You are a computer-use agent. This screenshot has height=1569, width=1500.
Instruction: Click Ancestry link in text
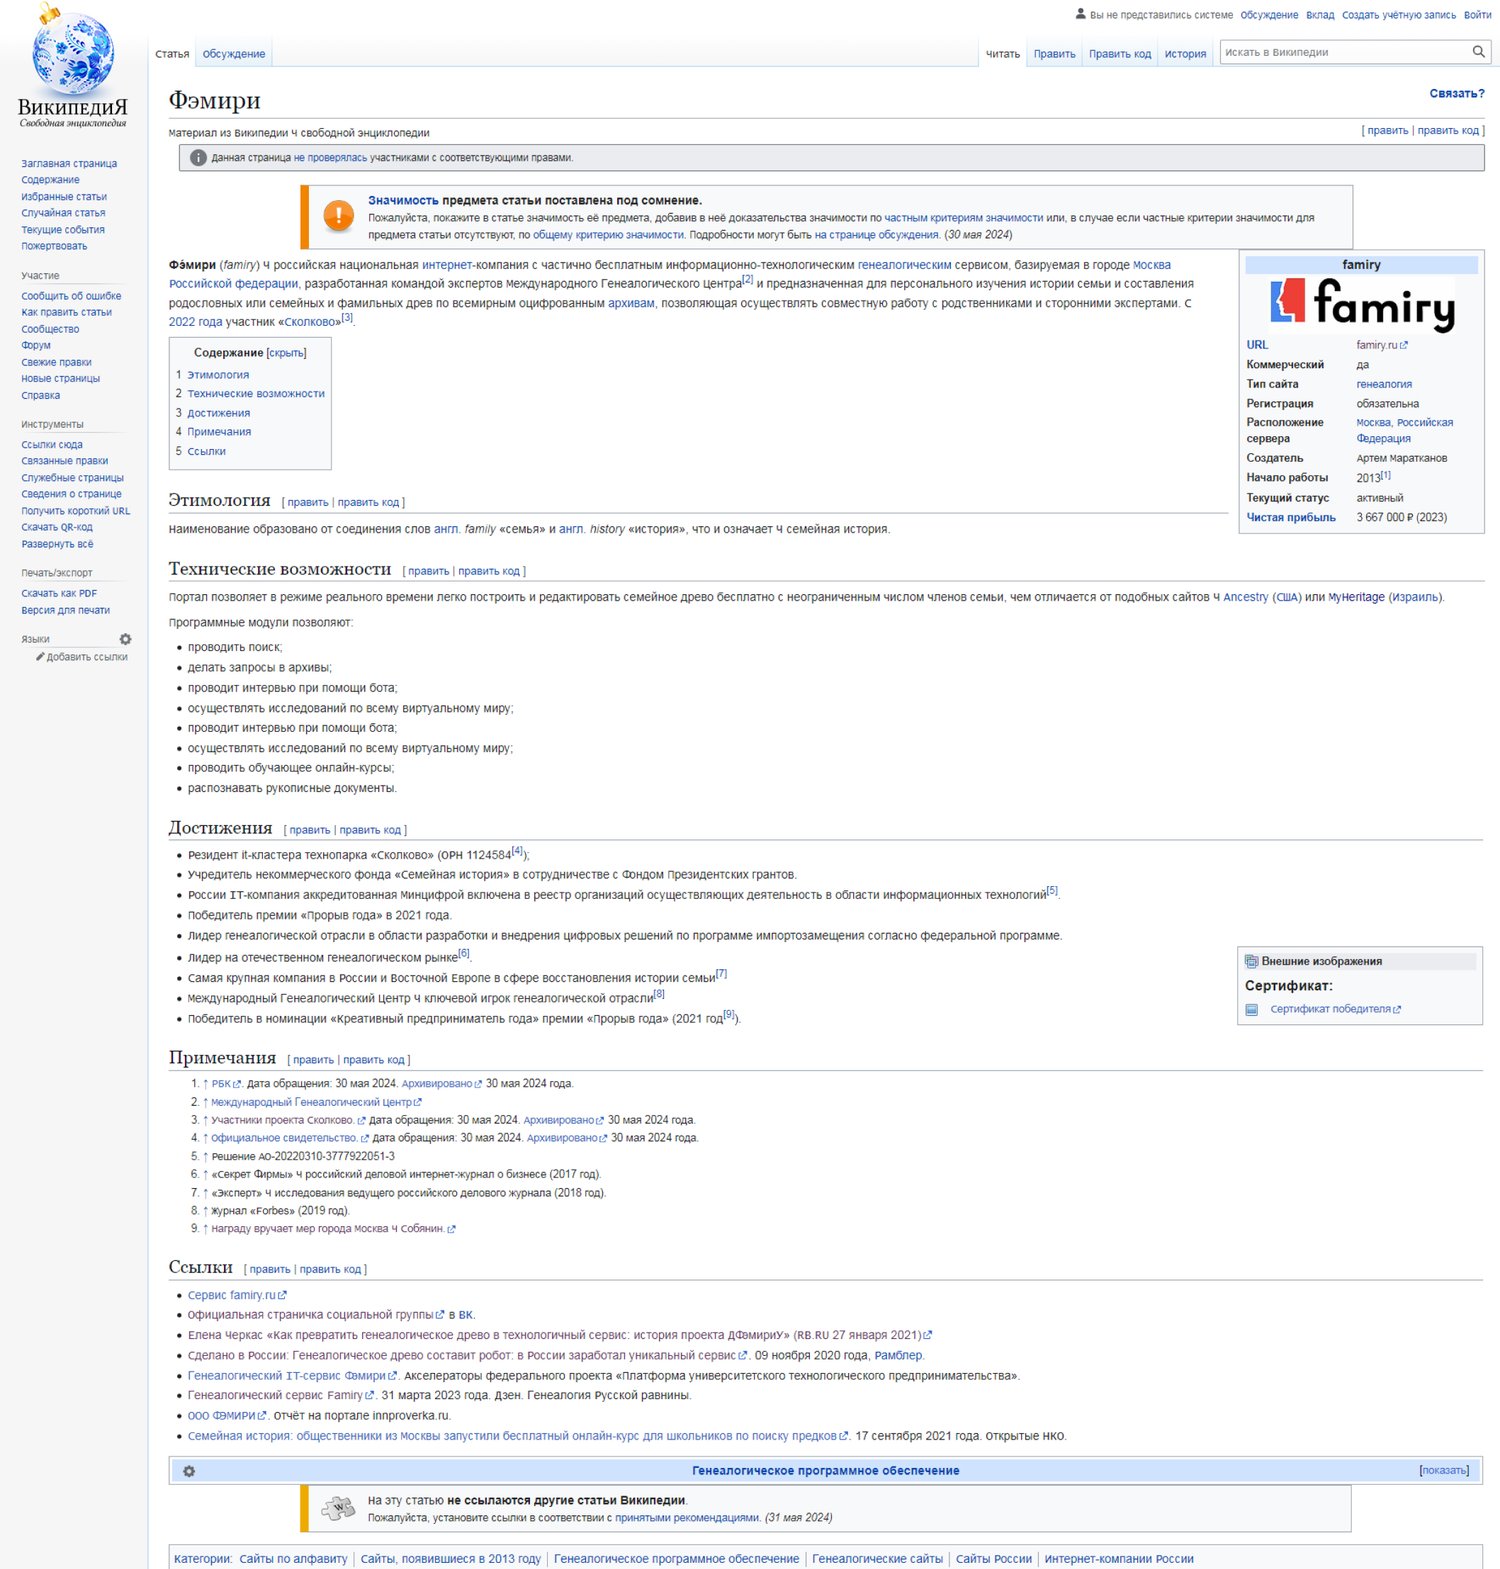[x=1245, y=597]
